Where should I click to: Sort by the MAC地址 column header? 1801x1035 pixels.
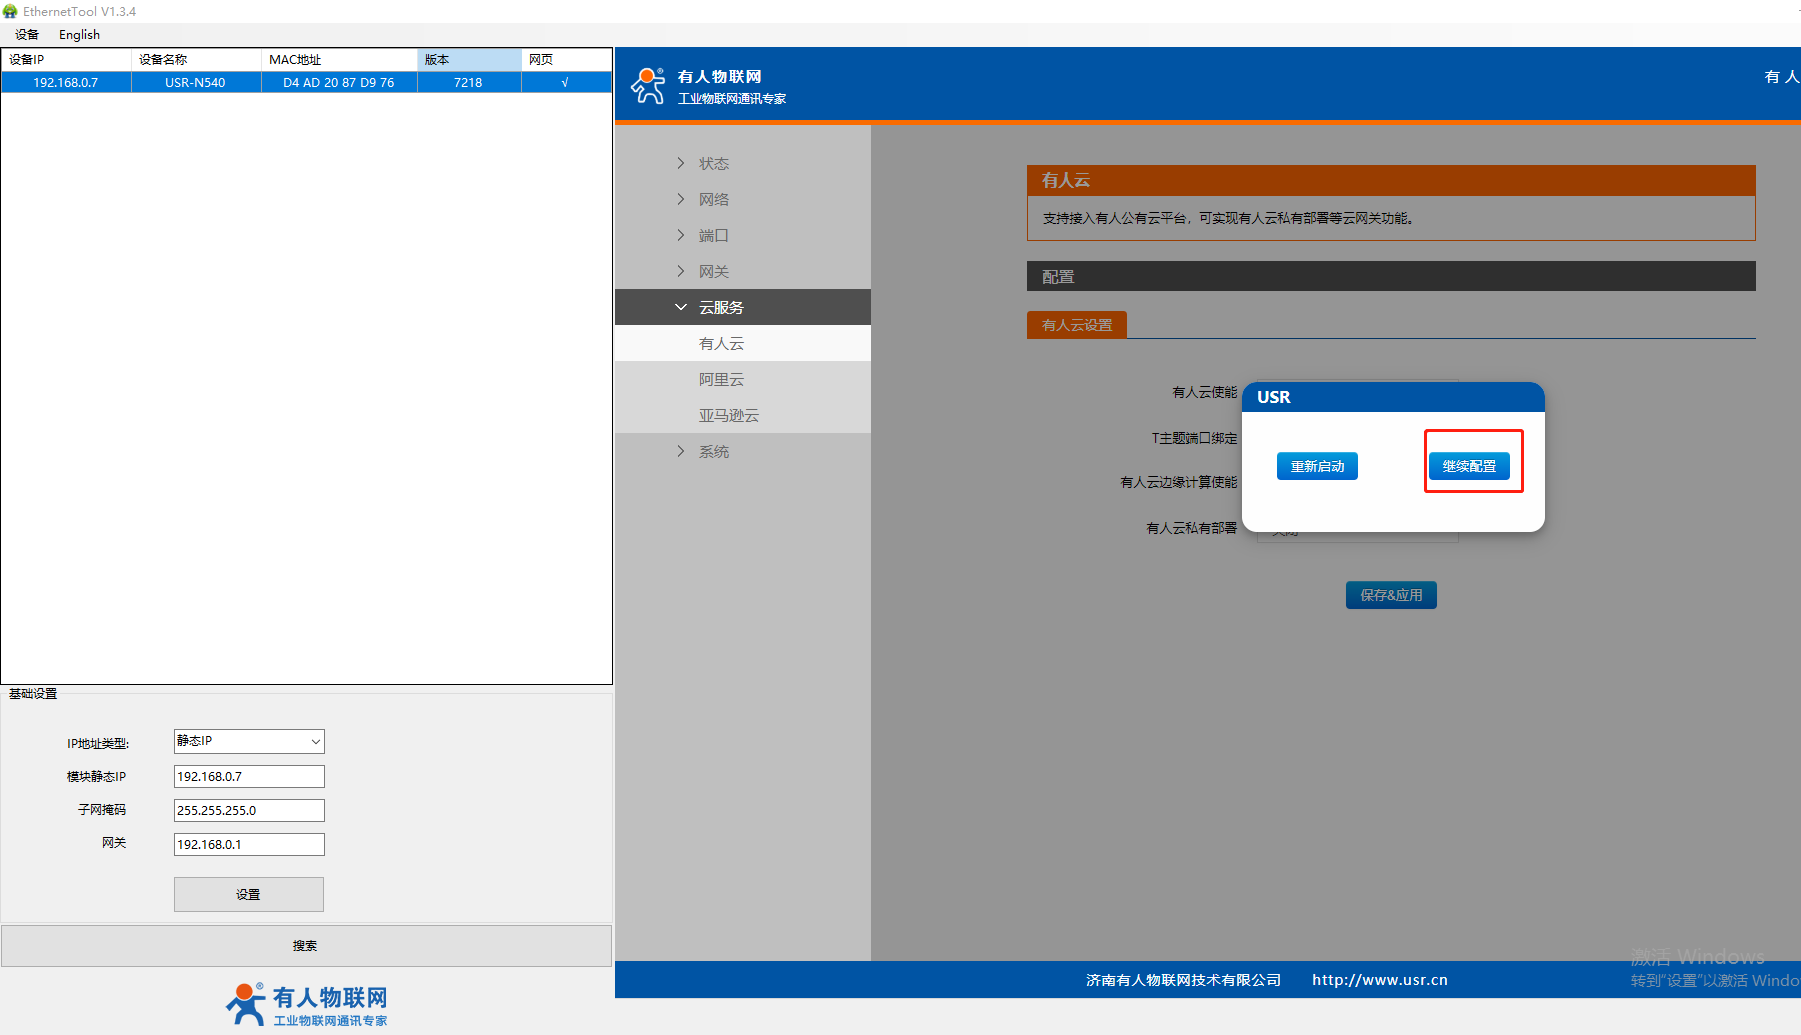coord(339,60)
